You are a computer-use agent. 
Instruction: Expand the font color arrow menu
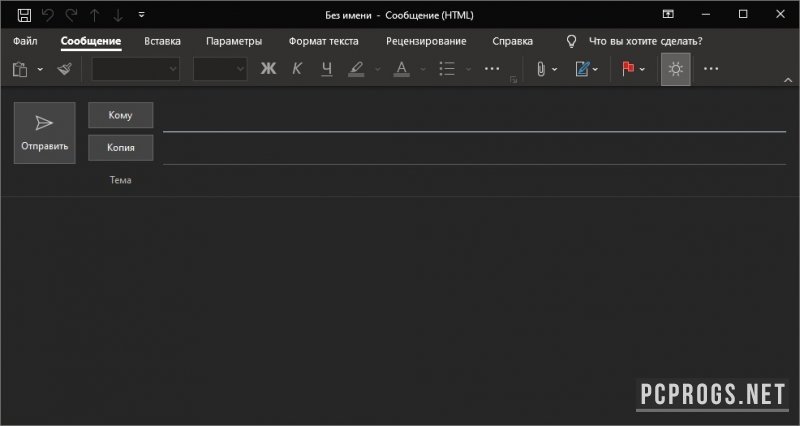(423, 69)
